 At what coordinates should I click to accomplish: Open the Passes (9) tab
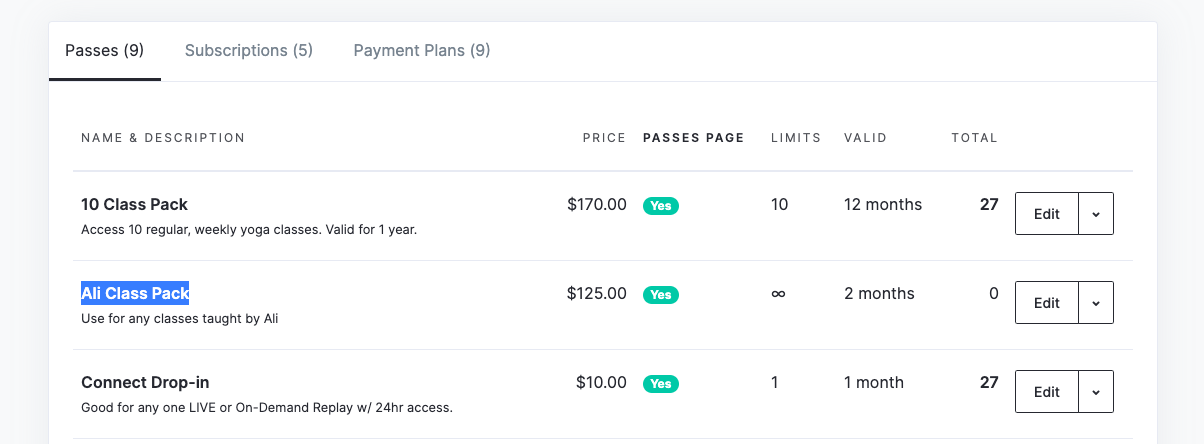(104, 50)
